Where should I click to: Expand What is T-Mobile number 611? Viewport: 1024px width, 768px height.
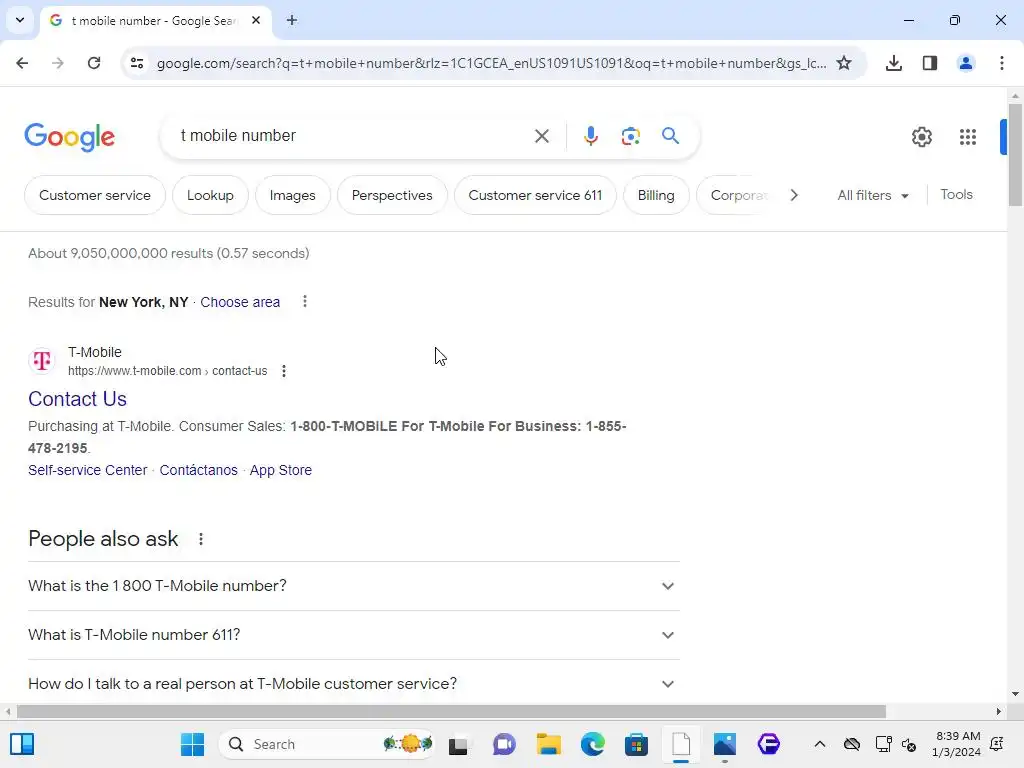click(x=354, y=635)
